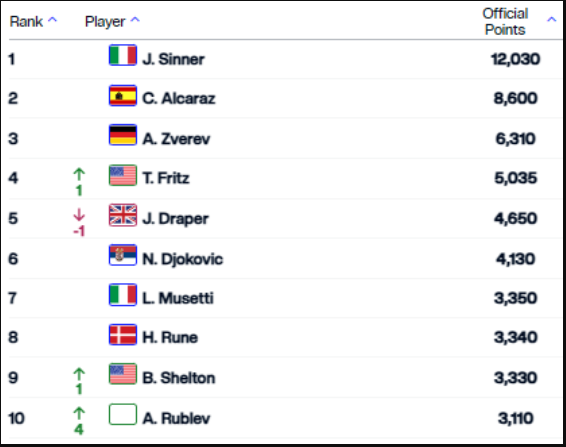Click the Italian flag beside J. Sinner
Screen dimensions: 566x447
tap(123, 55)
